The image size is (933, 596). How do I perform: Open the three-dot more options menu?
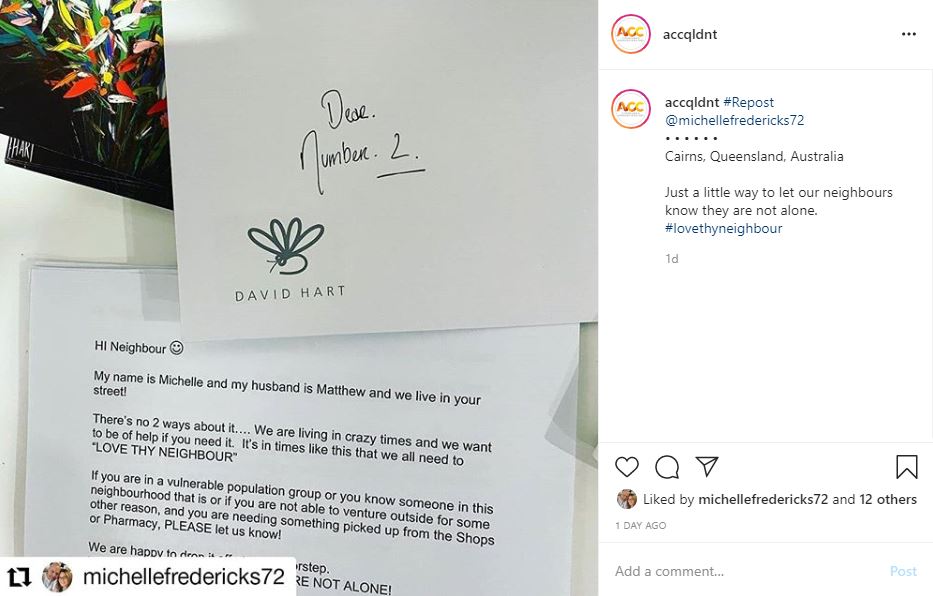[909, 34]
